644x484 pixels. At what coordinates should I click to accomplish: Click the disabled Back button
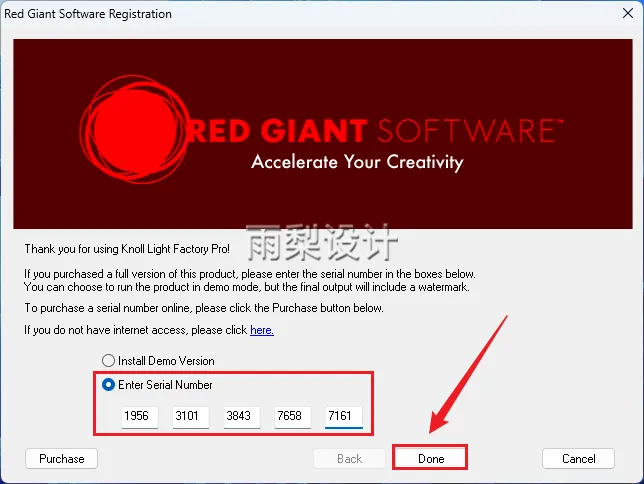[x=350, y=459]
